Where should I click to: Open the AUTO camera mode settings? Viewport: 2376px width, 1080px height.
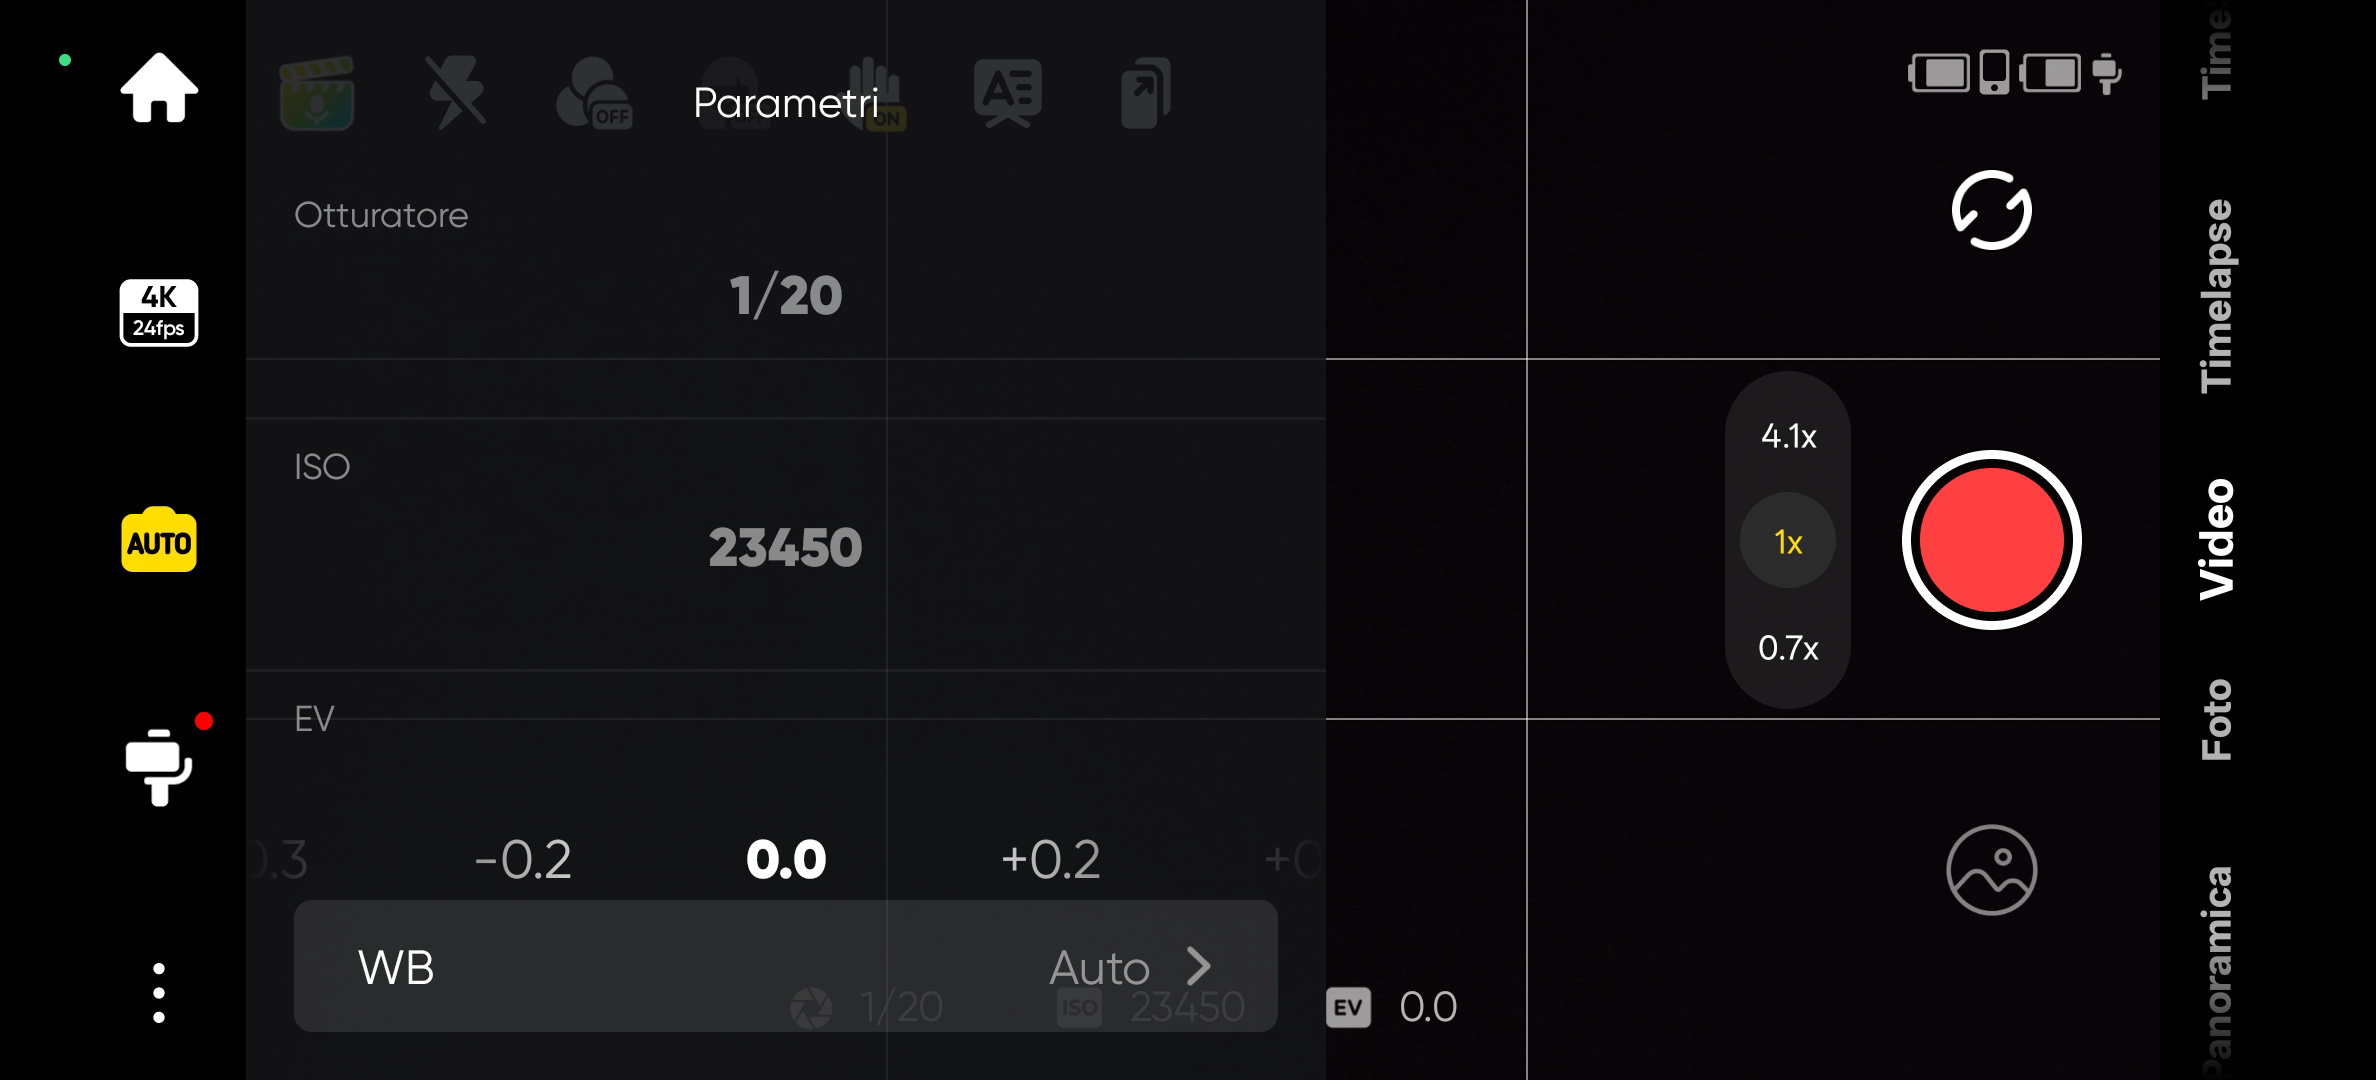[x=159, y=541]
